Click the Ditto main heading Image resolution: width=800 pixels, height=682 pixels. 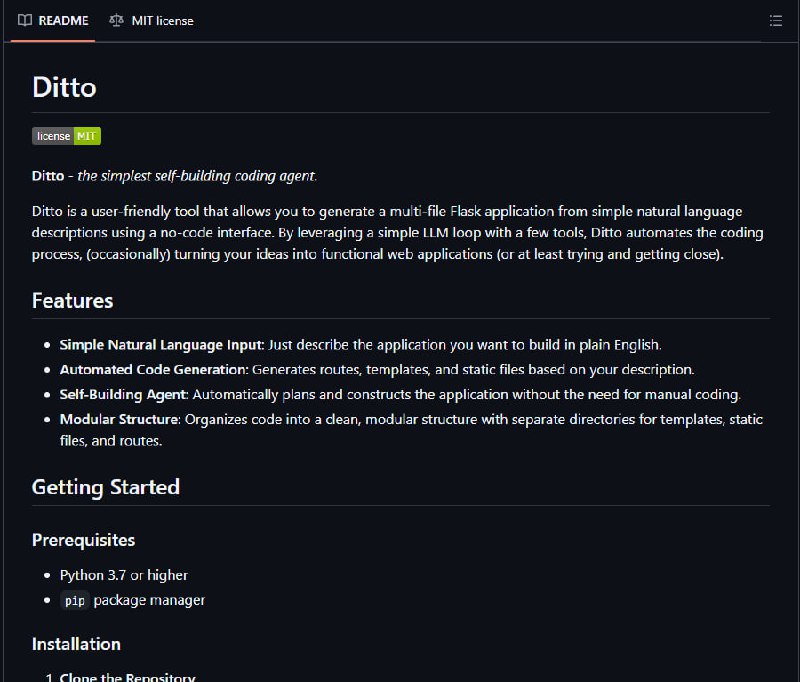point(64,87)
